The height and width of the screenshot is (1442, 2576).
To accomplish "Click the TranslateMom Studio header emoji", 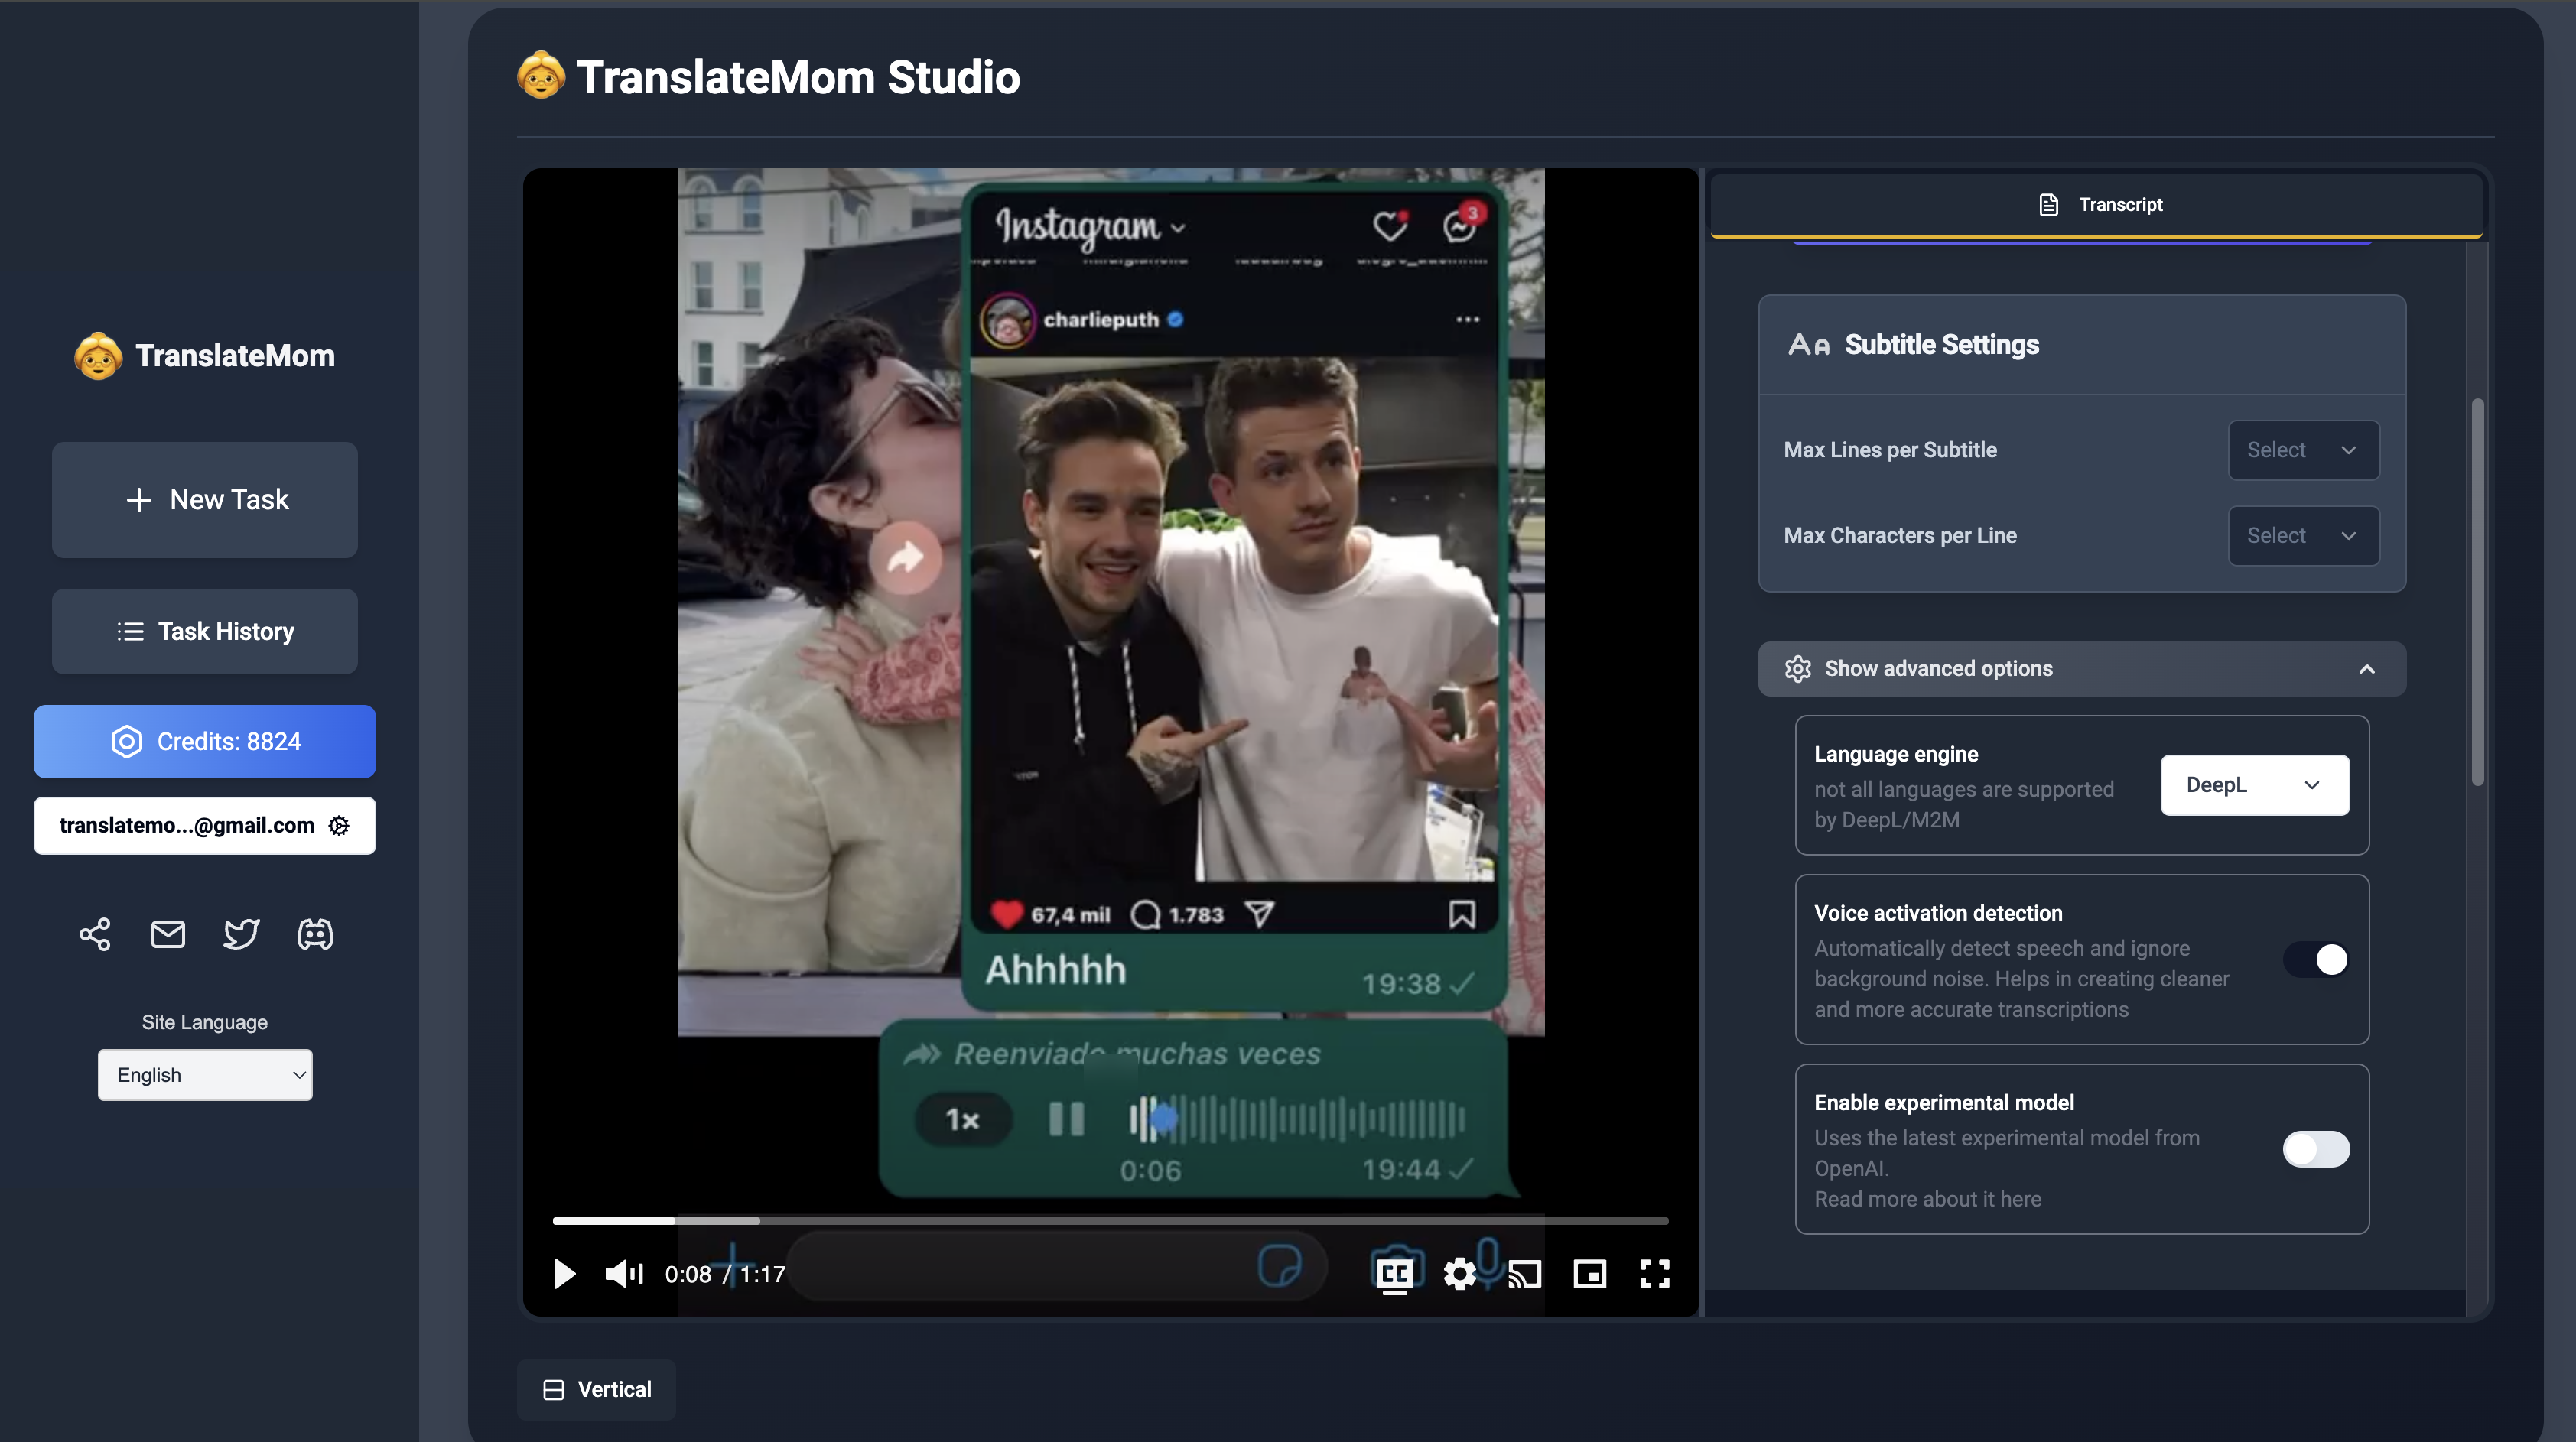I will click(541, 76).
